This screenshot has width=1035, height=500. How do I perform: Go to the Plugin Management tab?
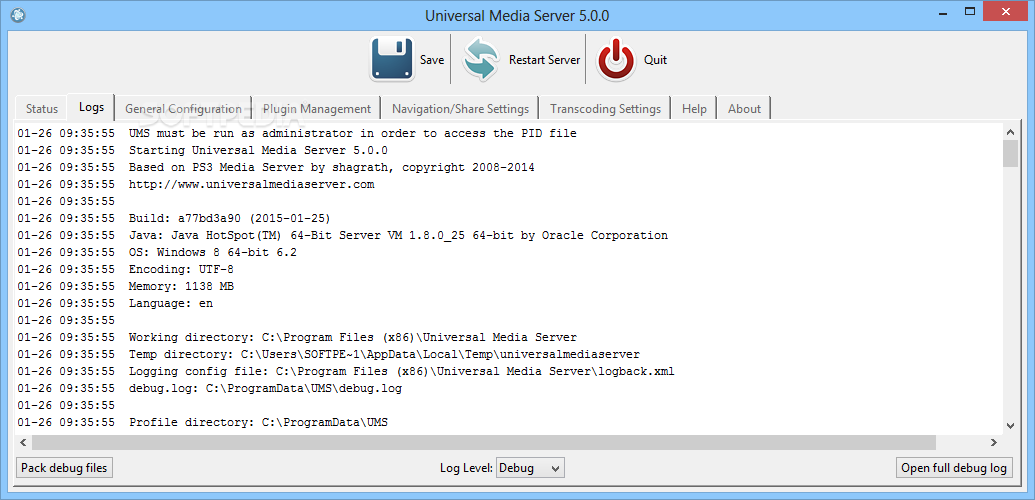coord(317,109)
